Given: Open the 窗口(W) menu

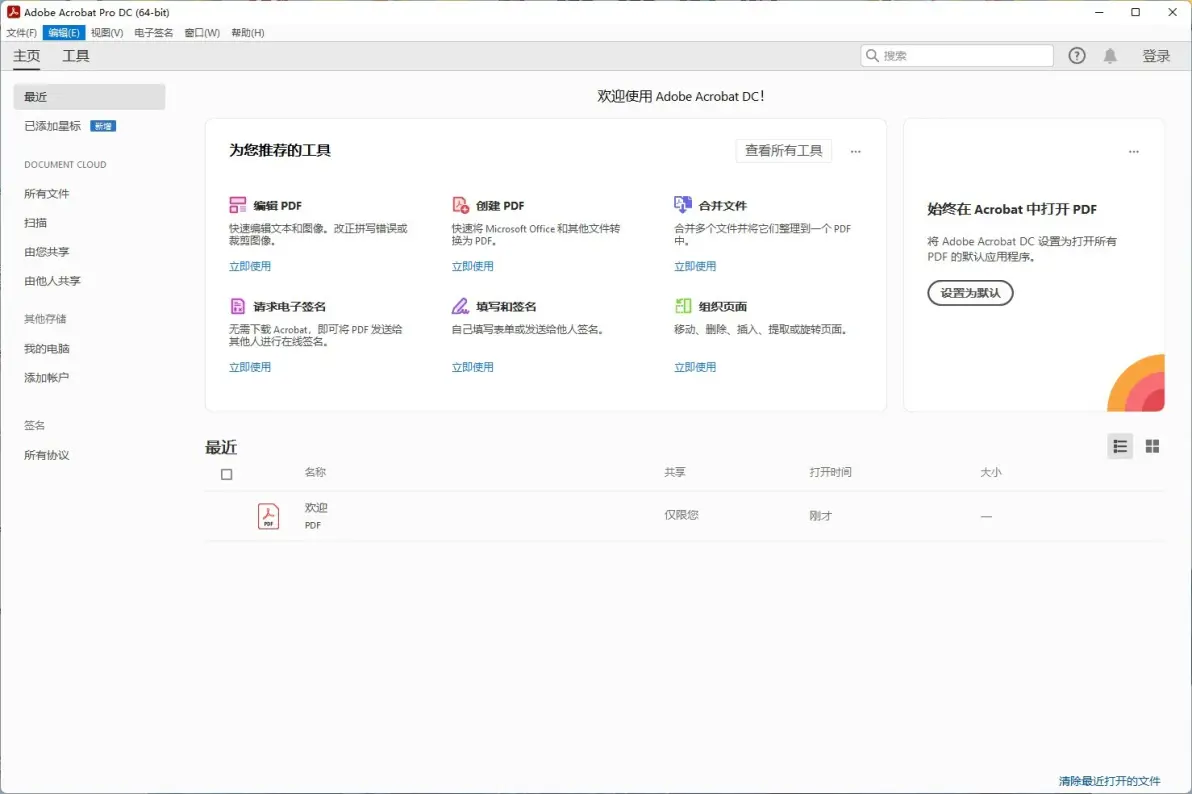Looking at the screenshot, I should 202,33.
